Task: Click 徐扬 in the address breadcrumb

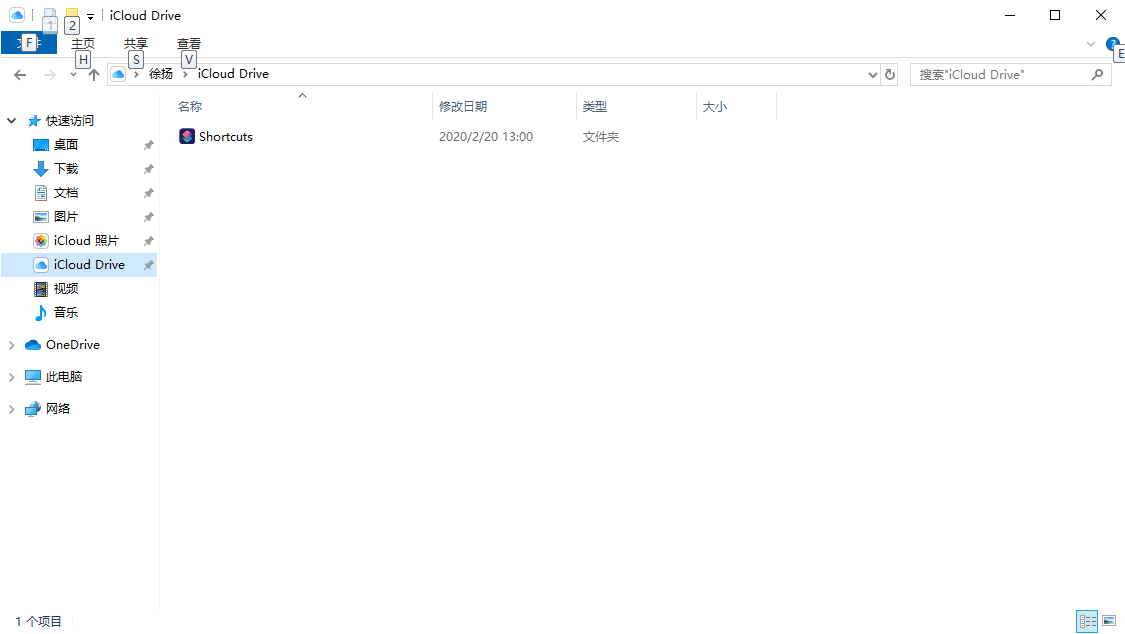Action: tap(161, 74)
